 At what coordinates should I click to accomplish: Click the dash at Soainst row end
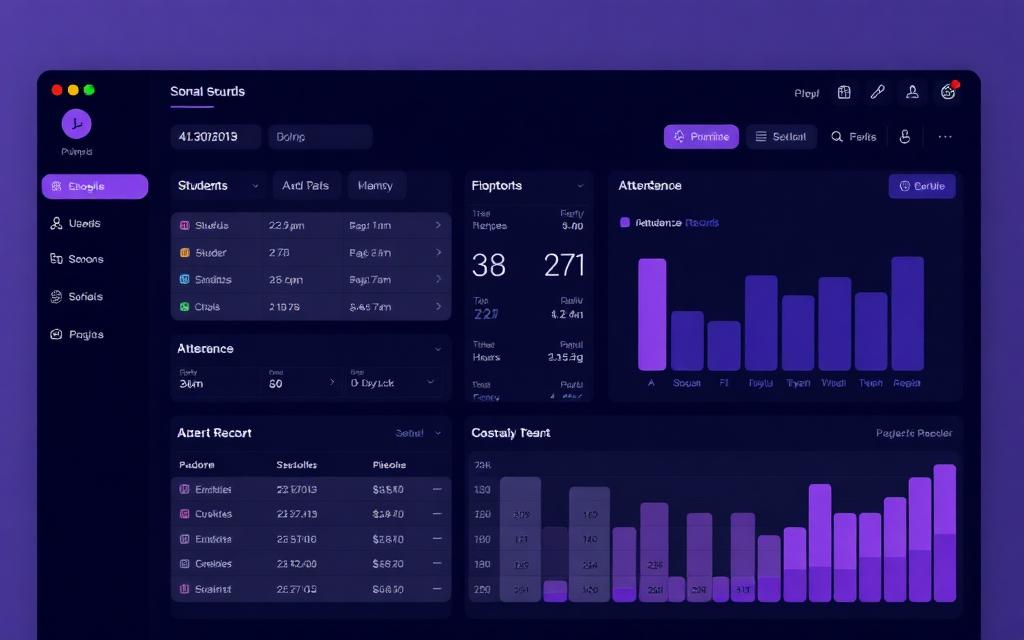tap(437, 588)
